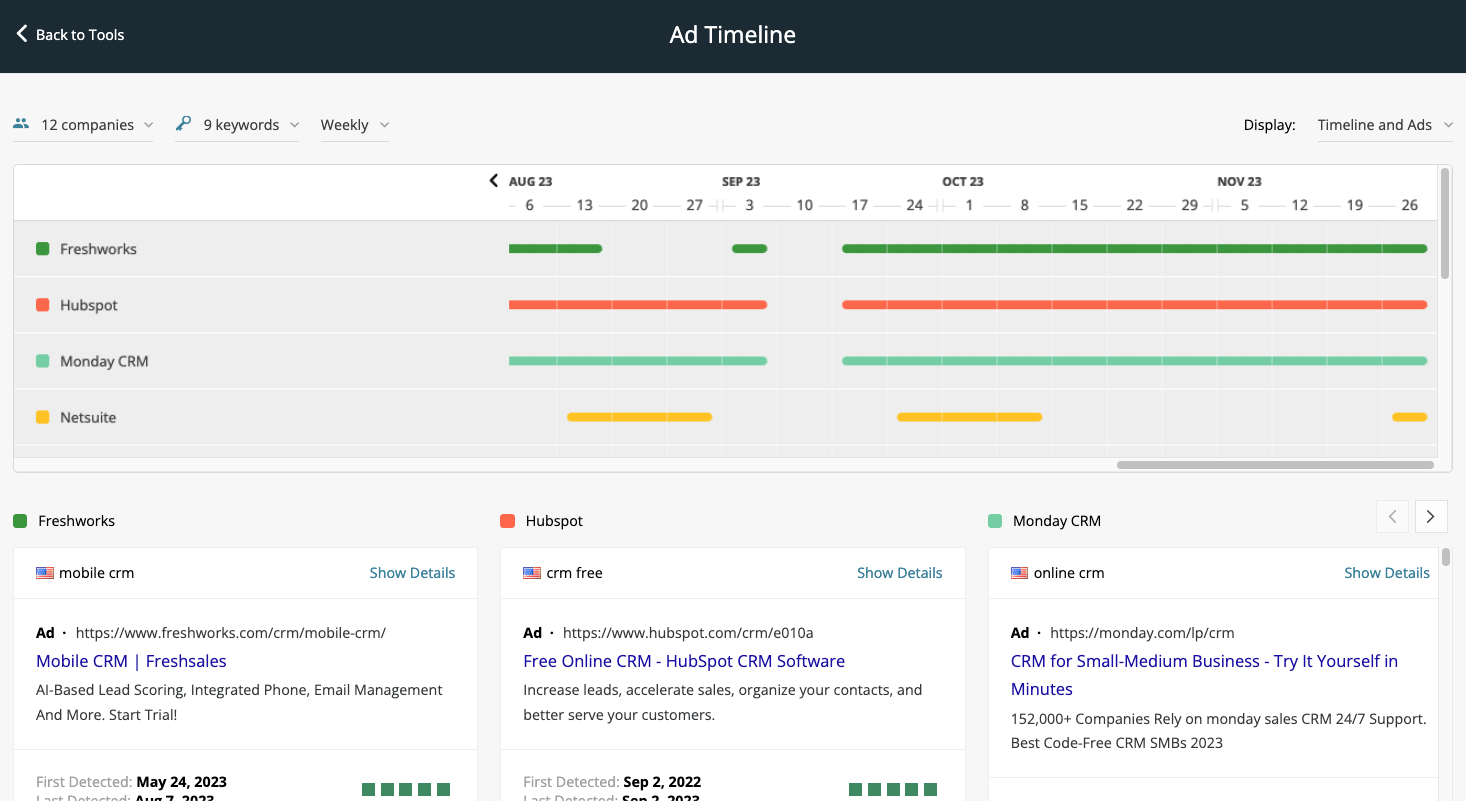Go back using the Back to Tools arrow
Image resolution: width=1466 pixels, height=801 pixels.
point(22,34)
